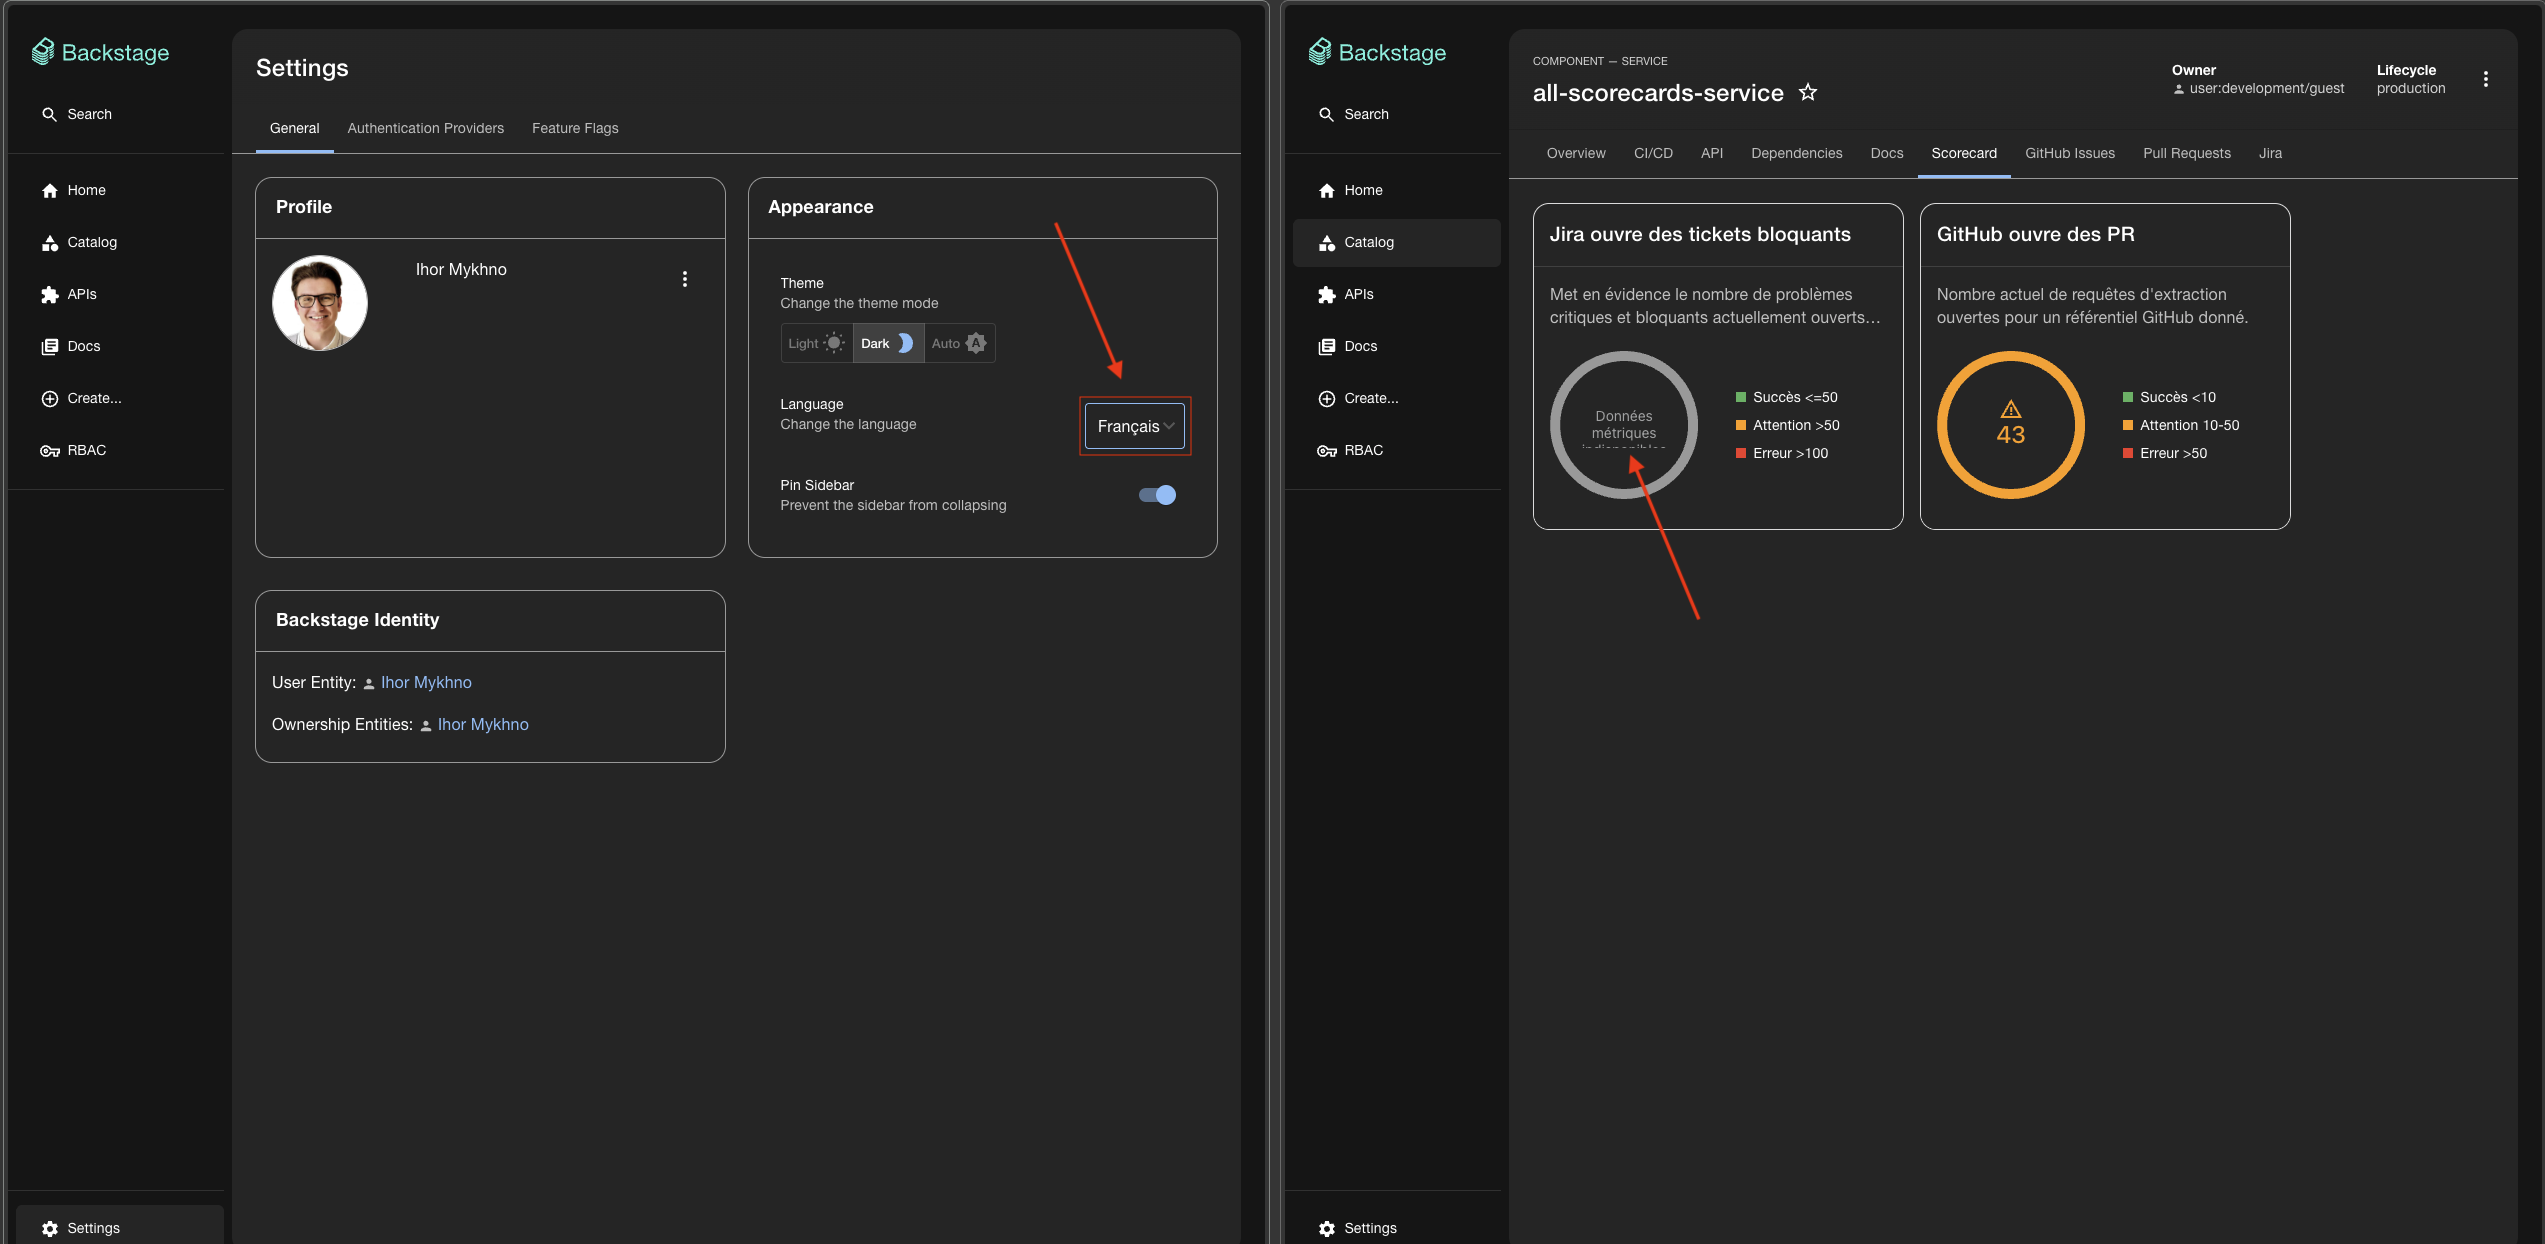Image resolution: width=2545 pixels, height=1244 pixels.
Task: Open the profile card three-dot menu
Action: (685, 279)
